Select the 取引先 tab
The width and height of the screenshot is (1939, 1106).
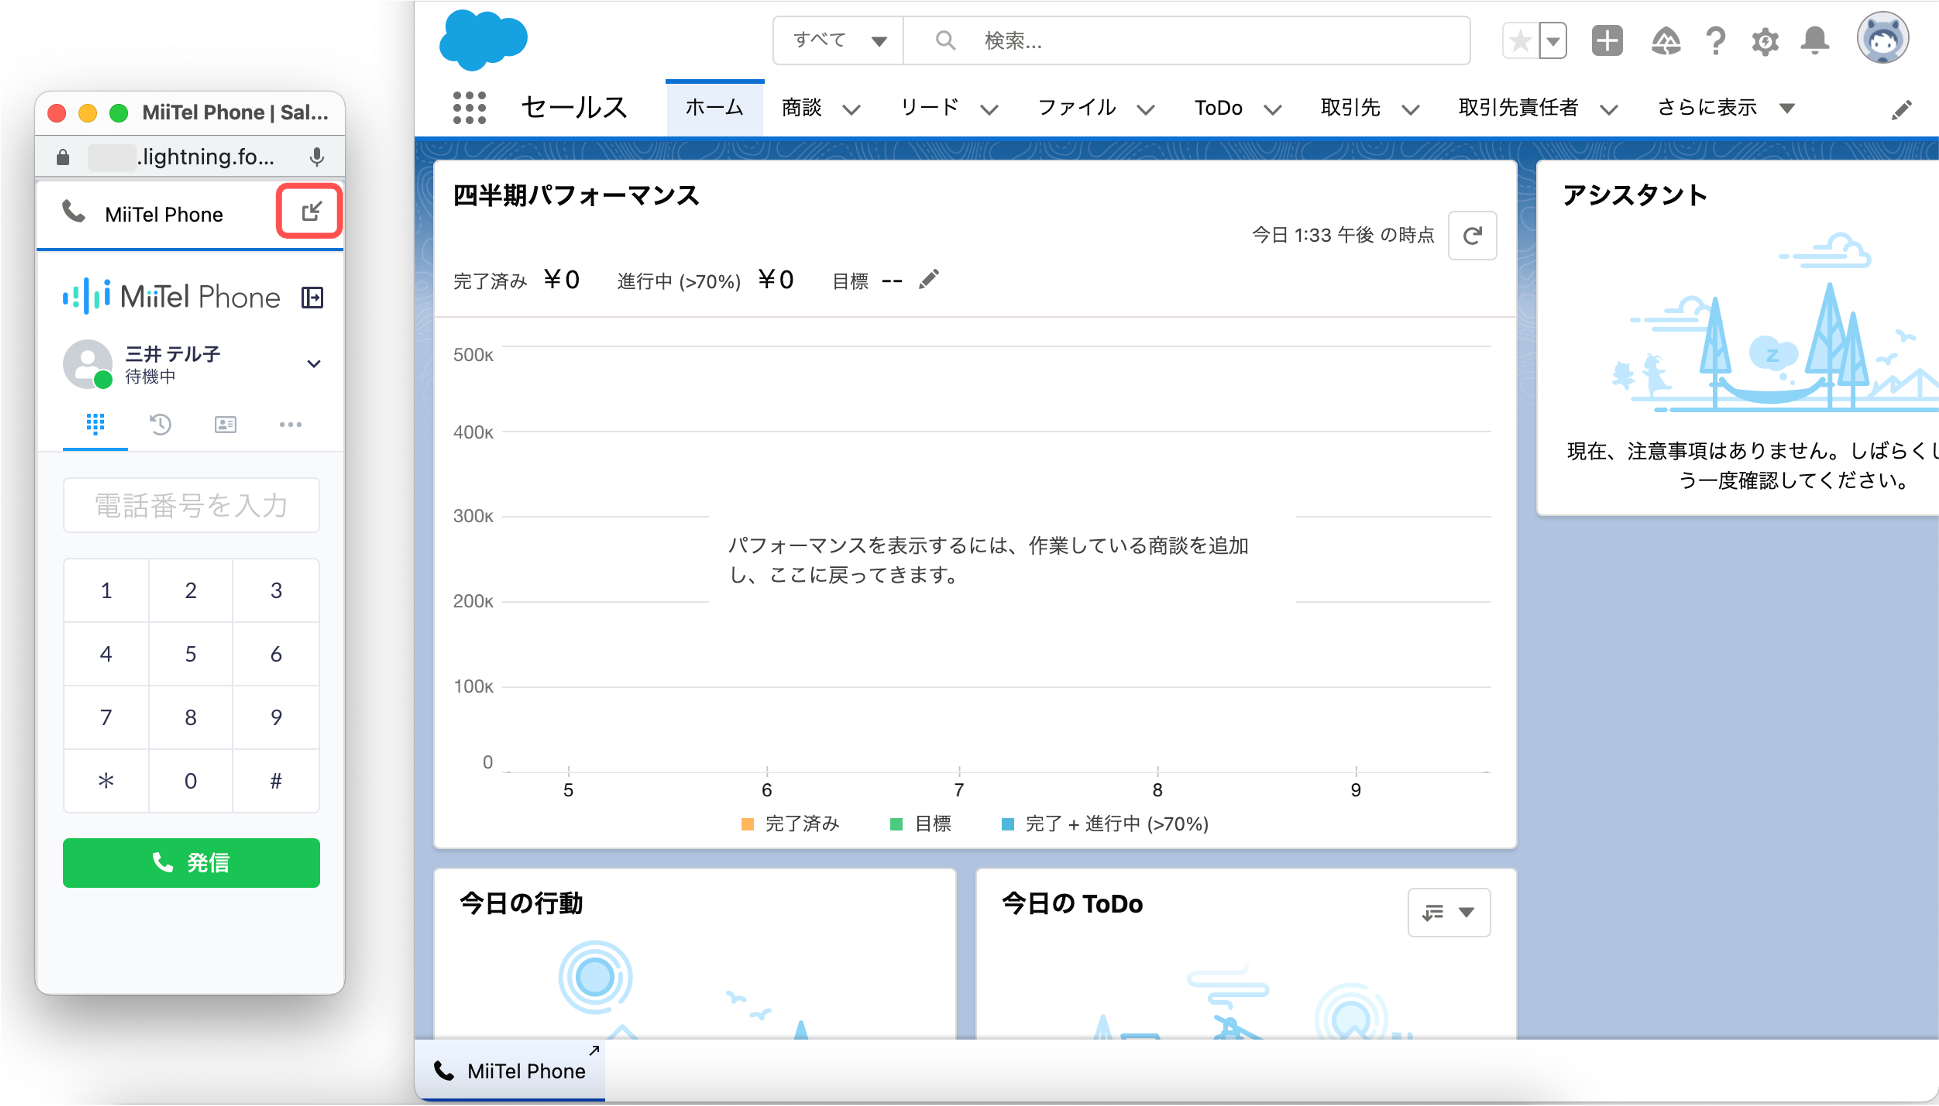click(x=1351, y=108)
